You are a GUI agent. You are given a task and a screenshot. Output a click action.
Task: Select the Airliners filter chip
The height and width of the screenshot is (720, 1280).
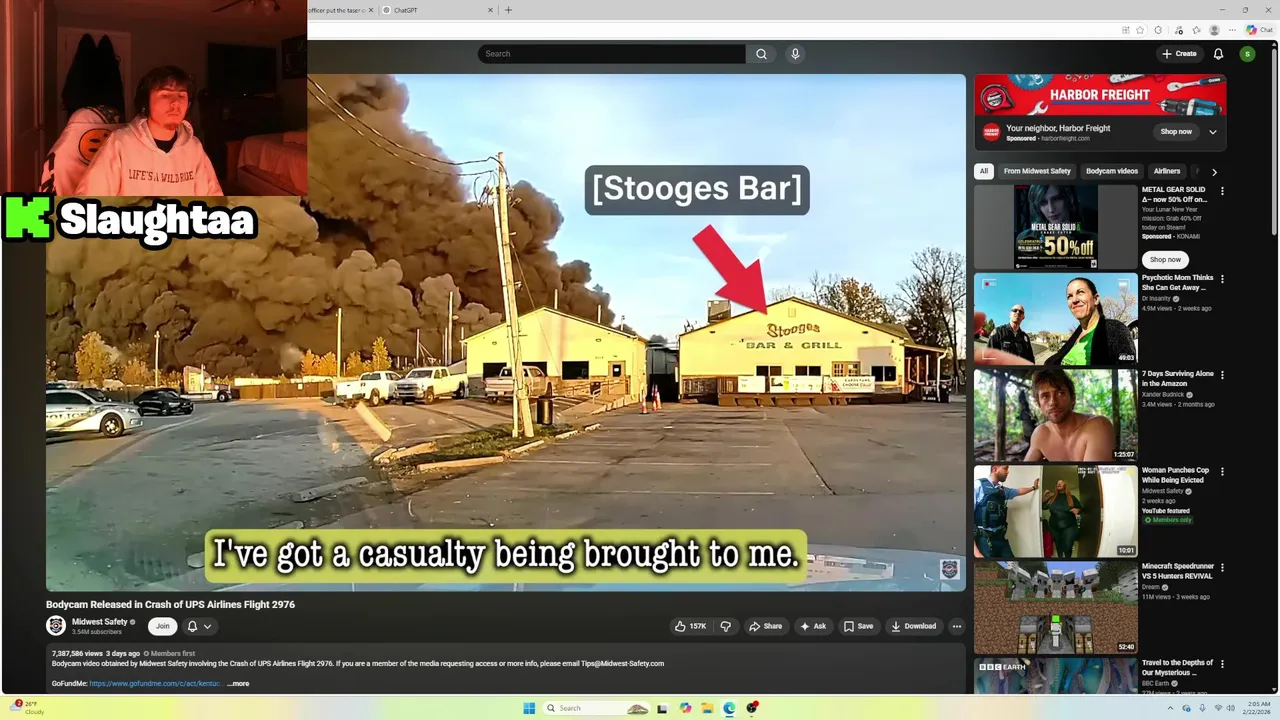click(1166, 171)
